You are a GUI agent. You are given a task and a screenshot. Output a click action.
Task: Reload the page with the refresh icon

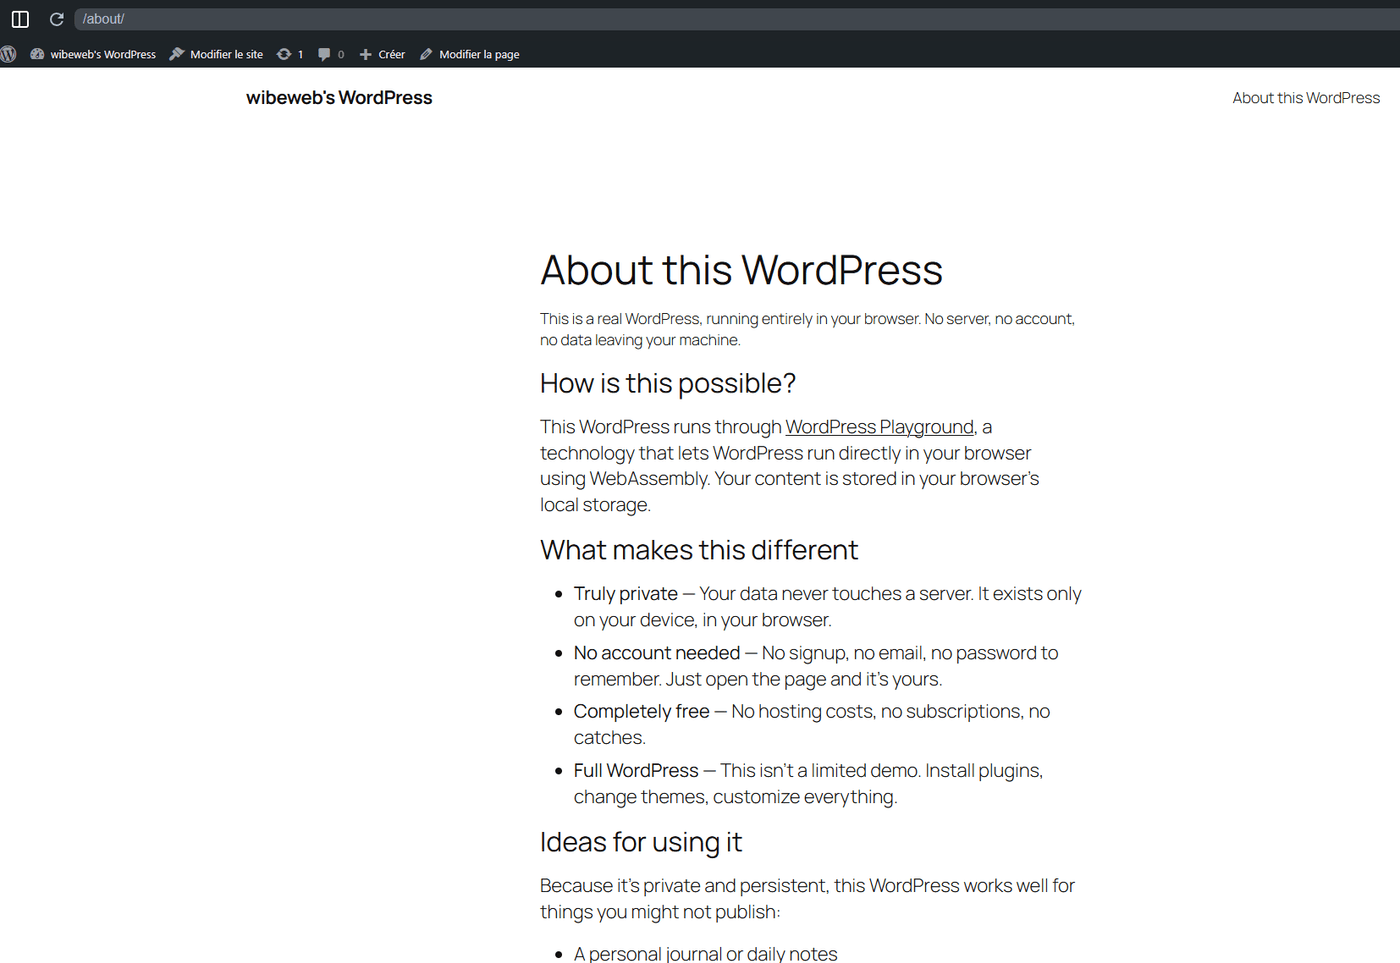56,18
